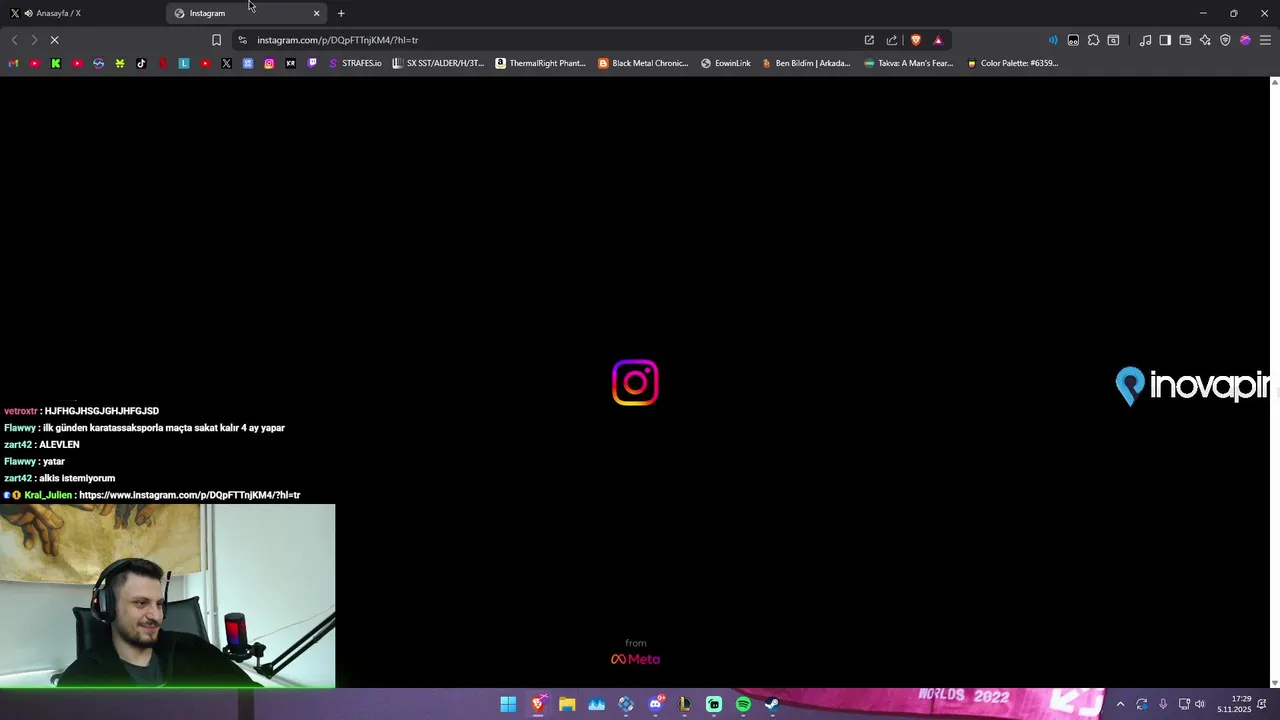Open Steam from the taskbar
The height and width of the screenshot is (720, 1280).
772,704
